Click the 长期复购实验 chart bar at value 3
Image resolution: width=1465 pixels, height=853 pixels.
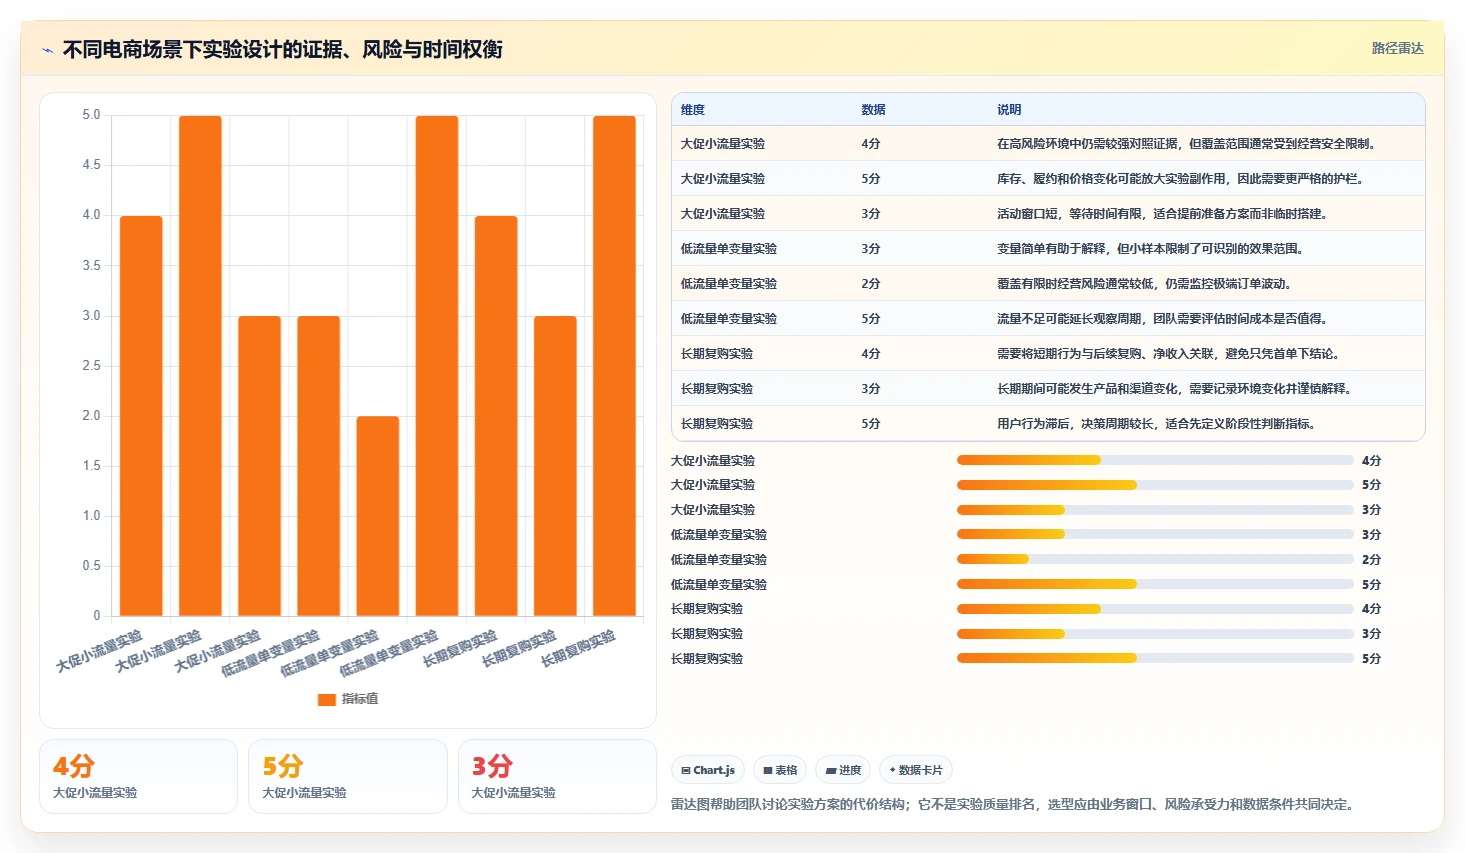click(555, 466)
